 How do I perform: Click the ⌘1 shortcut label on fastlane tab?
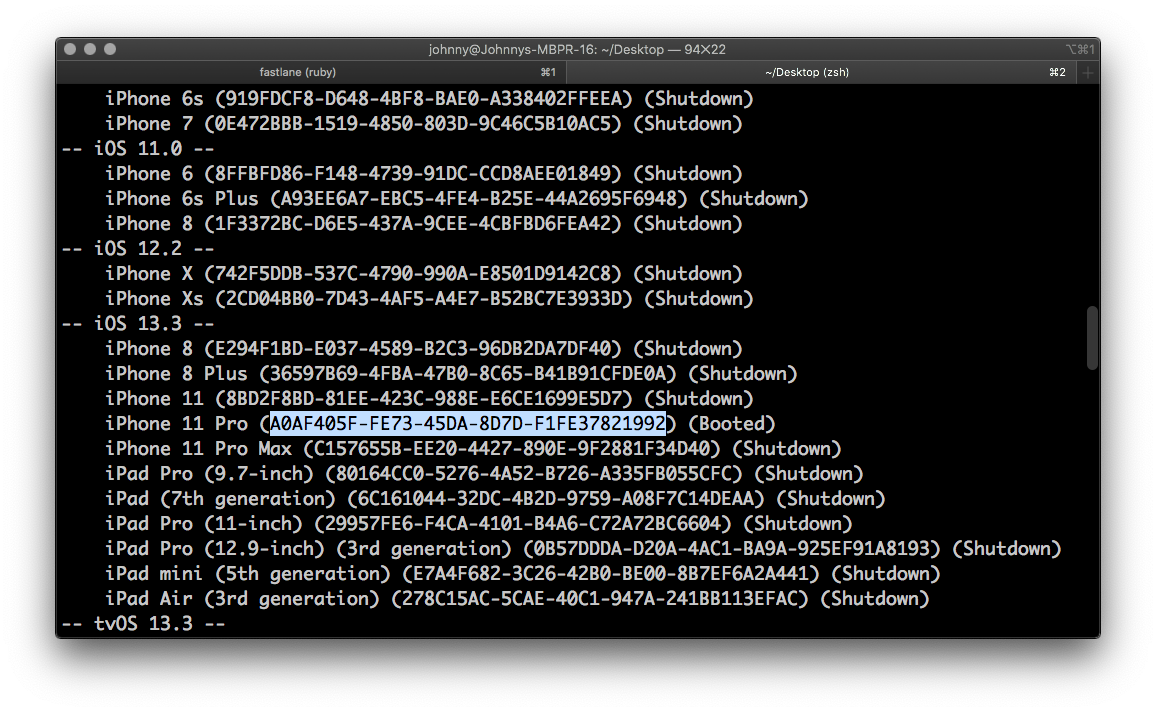coord(548,72)
